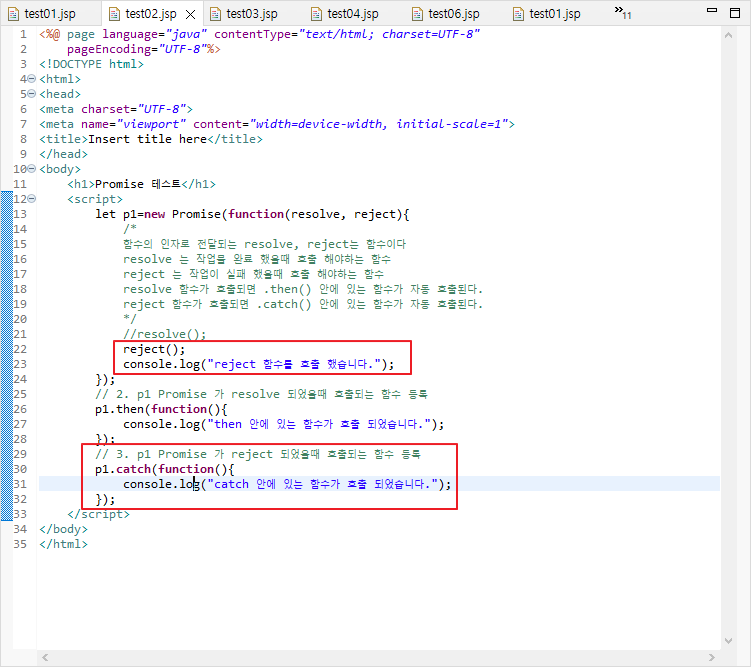Viewport: 751px width, 667px height.
Task: Collapse the head tag fold on line 5
Action: [x=32, y=93]
